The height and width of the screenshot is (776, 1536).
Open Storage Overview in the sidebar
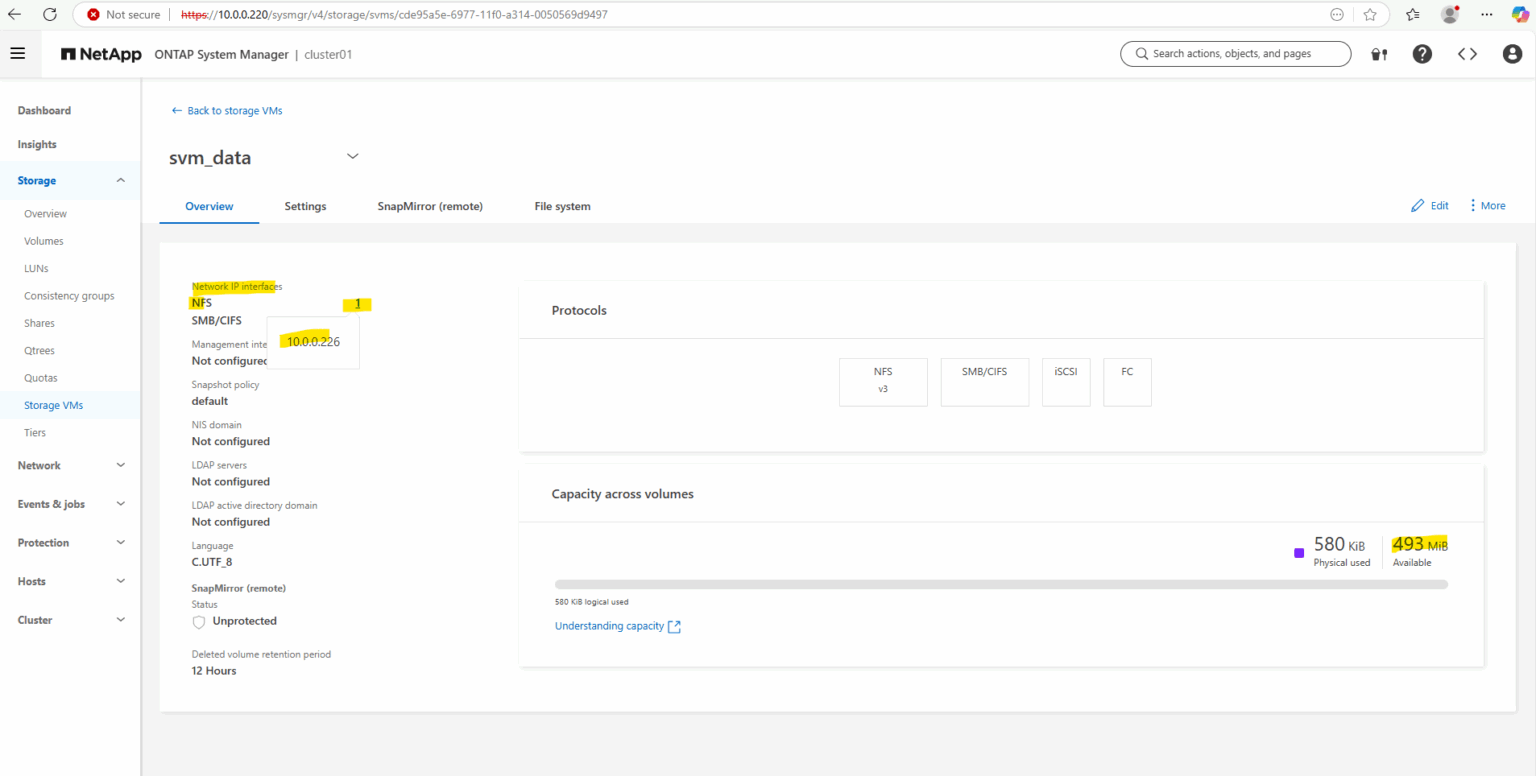click(45, 214)
